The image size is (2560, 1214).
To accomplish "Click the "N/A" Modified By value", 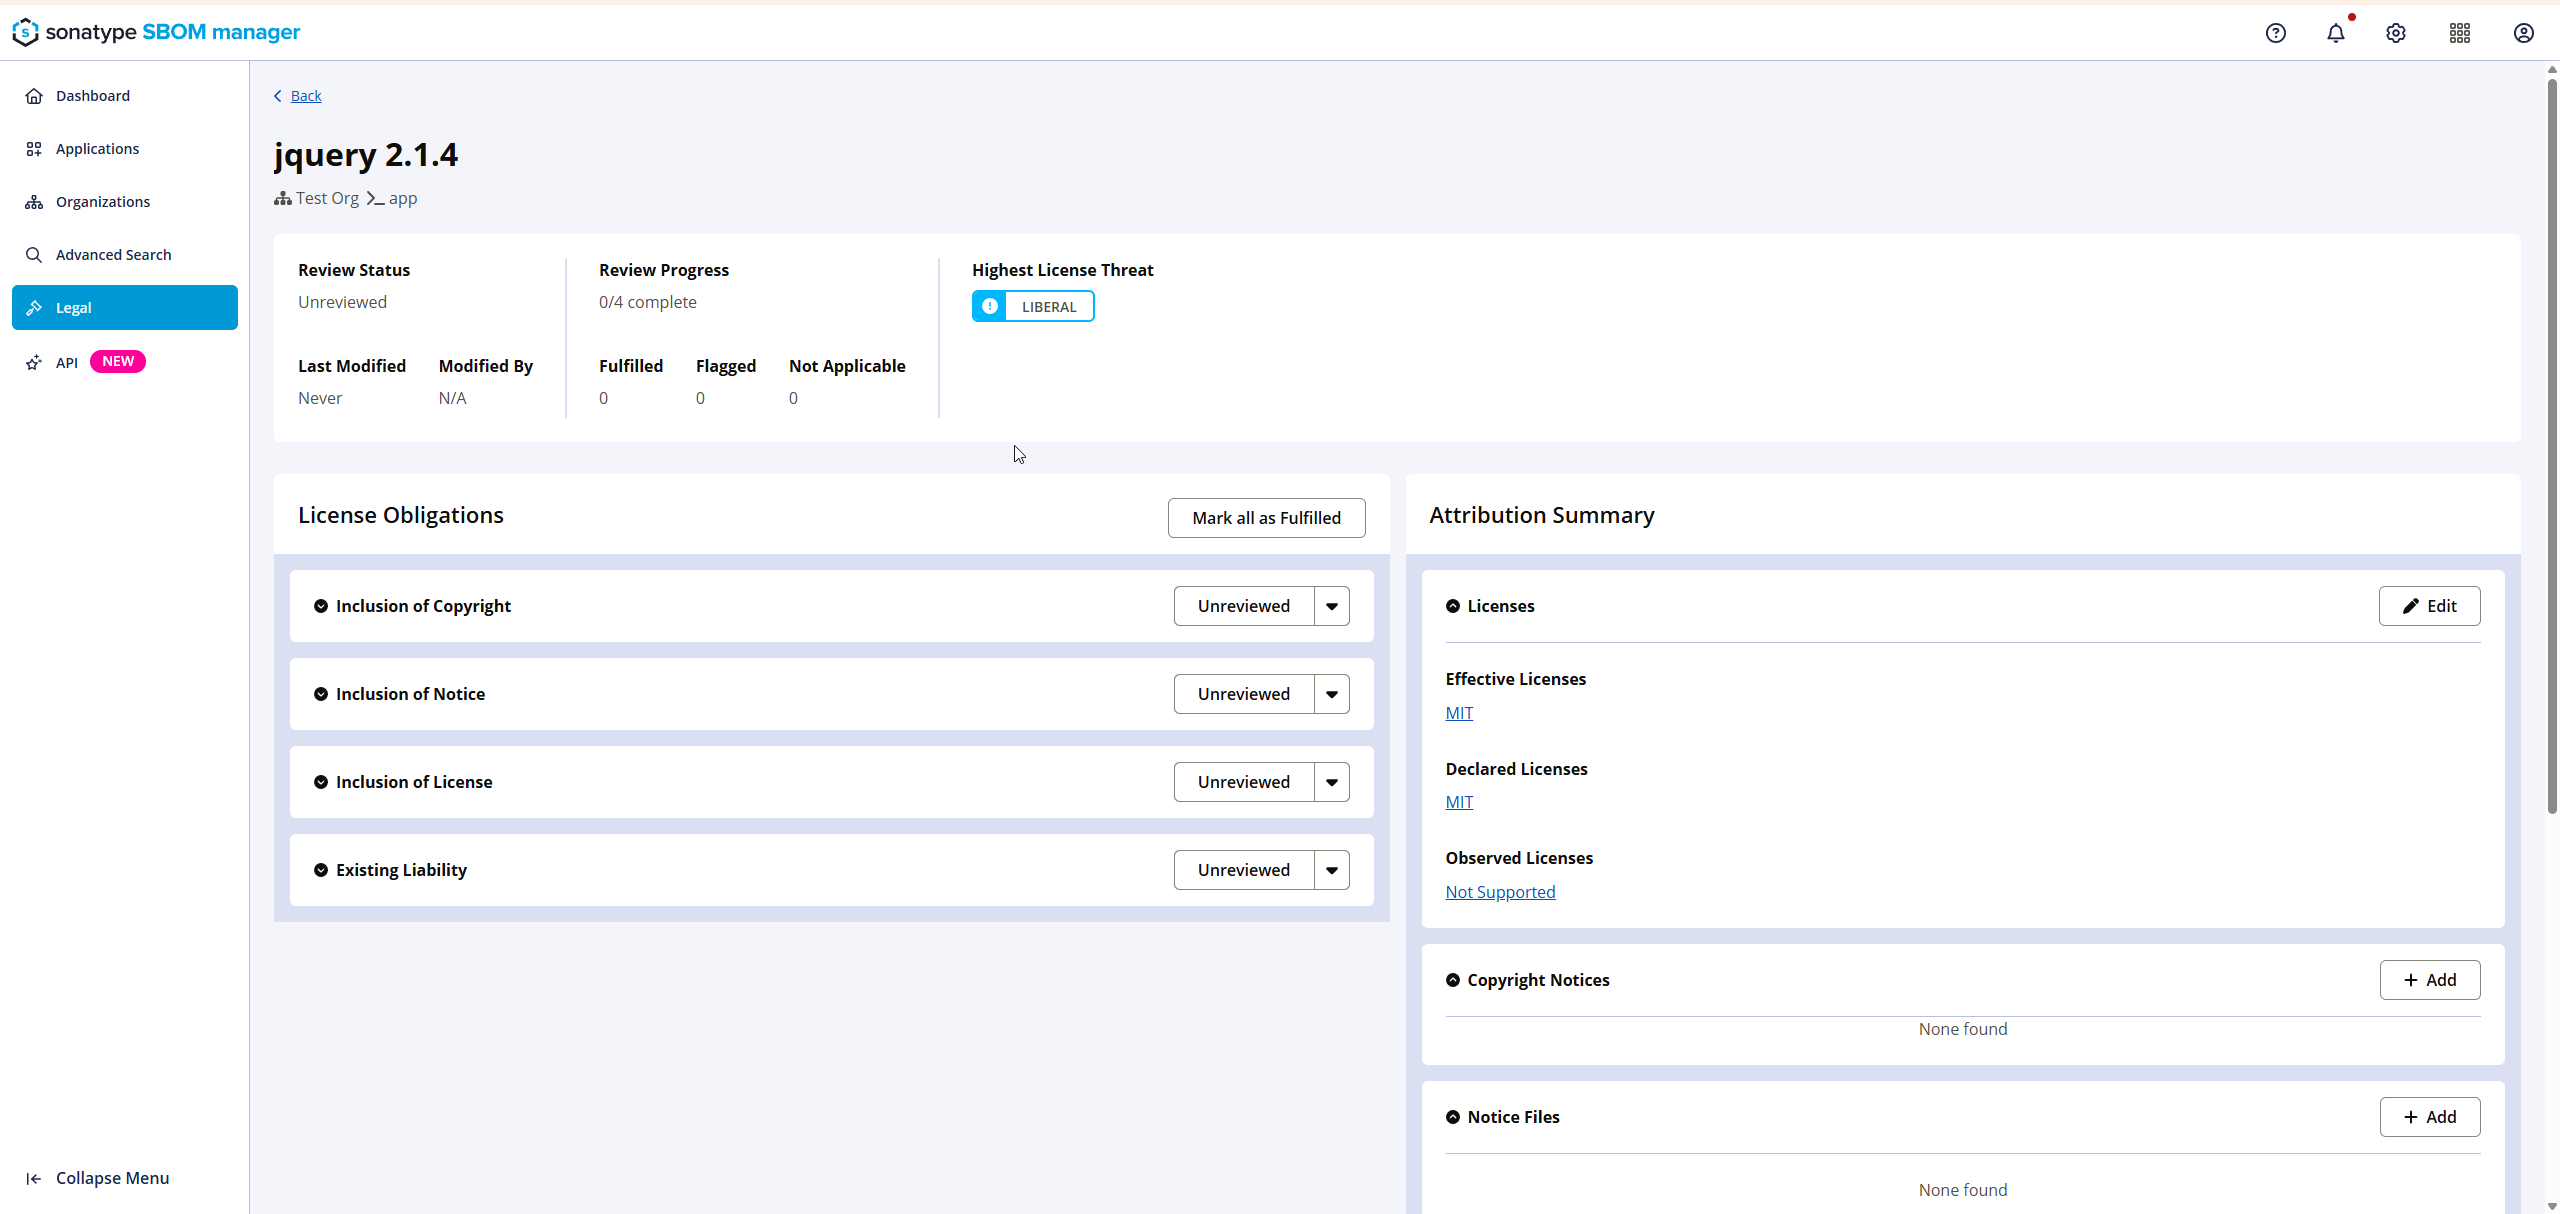I will tap(453, 398).
